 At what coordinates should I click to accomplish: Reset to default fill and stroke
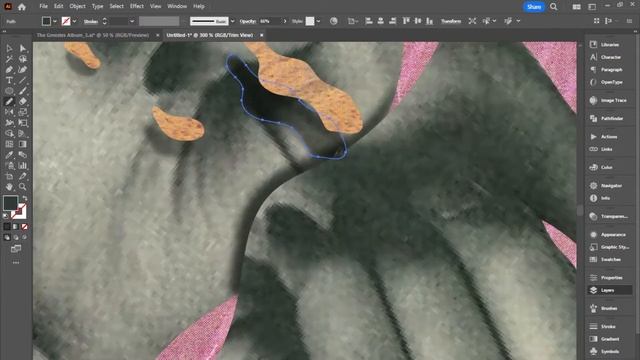pos(6,216)
